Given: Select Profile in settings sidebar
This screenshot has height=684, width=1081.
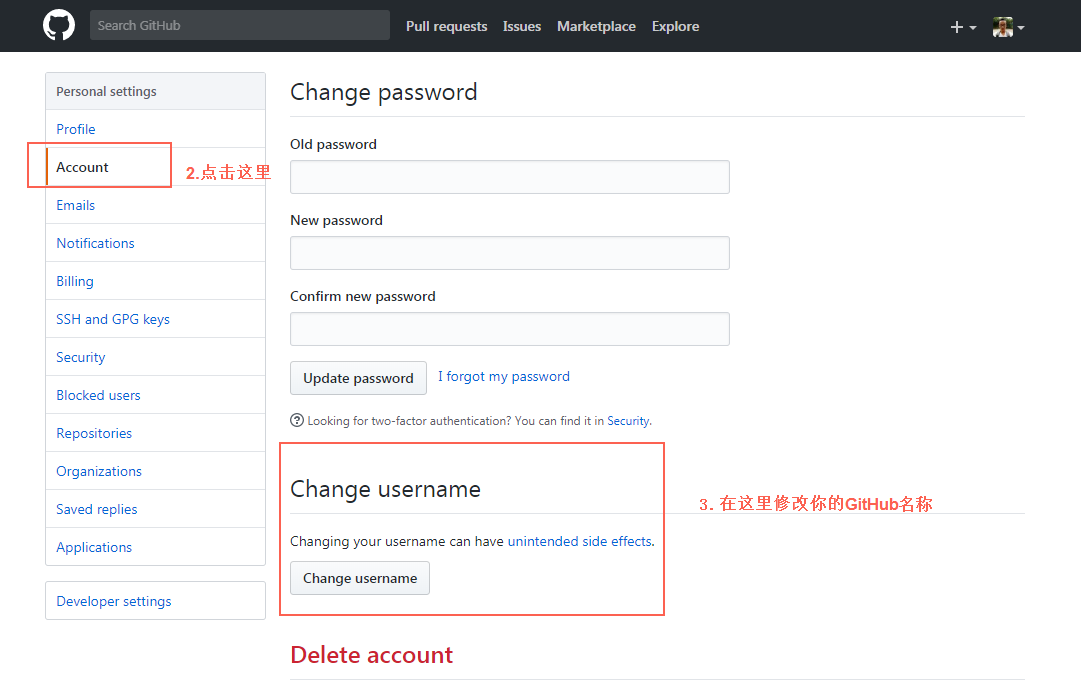Looking at the screenshot, I should [155, 129].
